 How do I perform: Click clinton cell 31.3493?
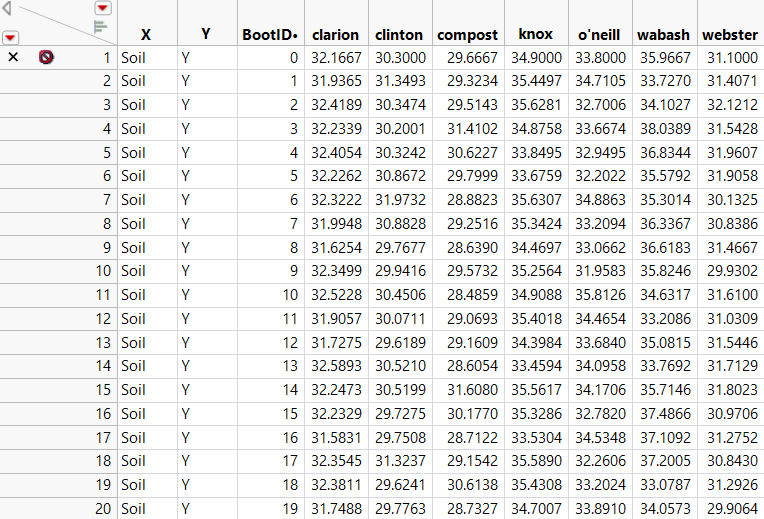click(x=401, y=81)
